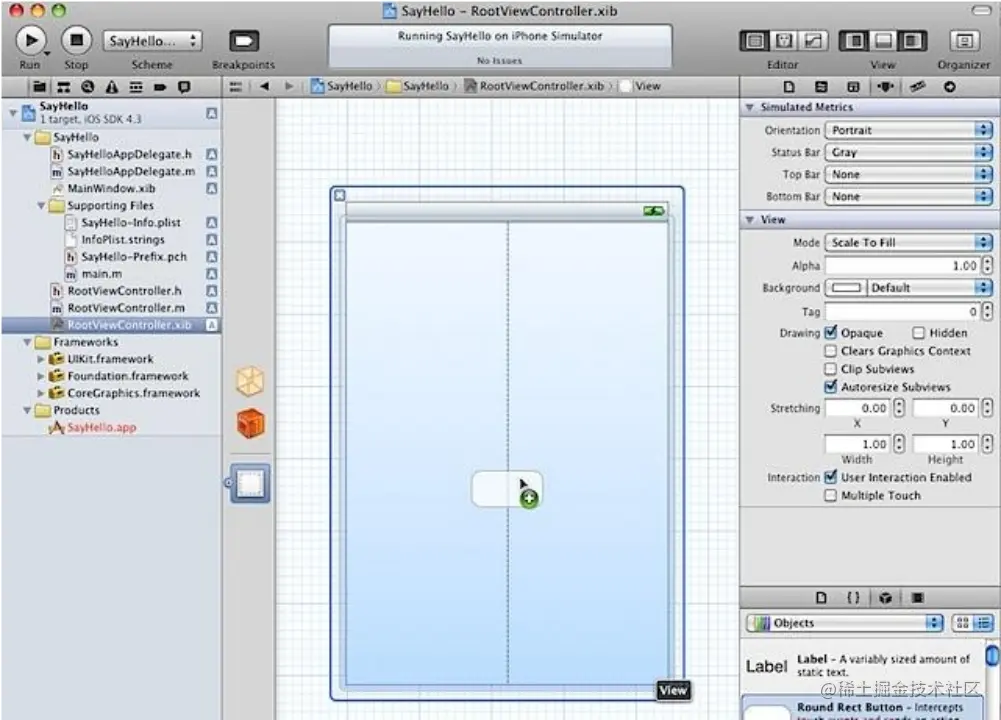Show the Object library

[x=885, y=597]
